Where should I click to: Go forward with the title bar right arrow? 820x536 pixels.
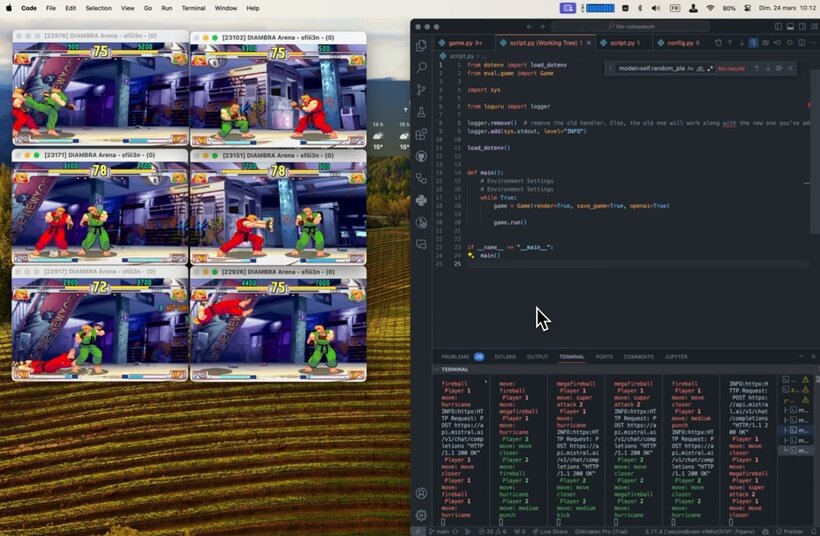542,26
